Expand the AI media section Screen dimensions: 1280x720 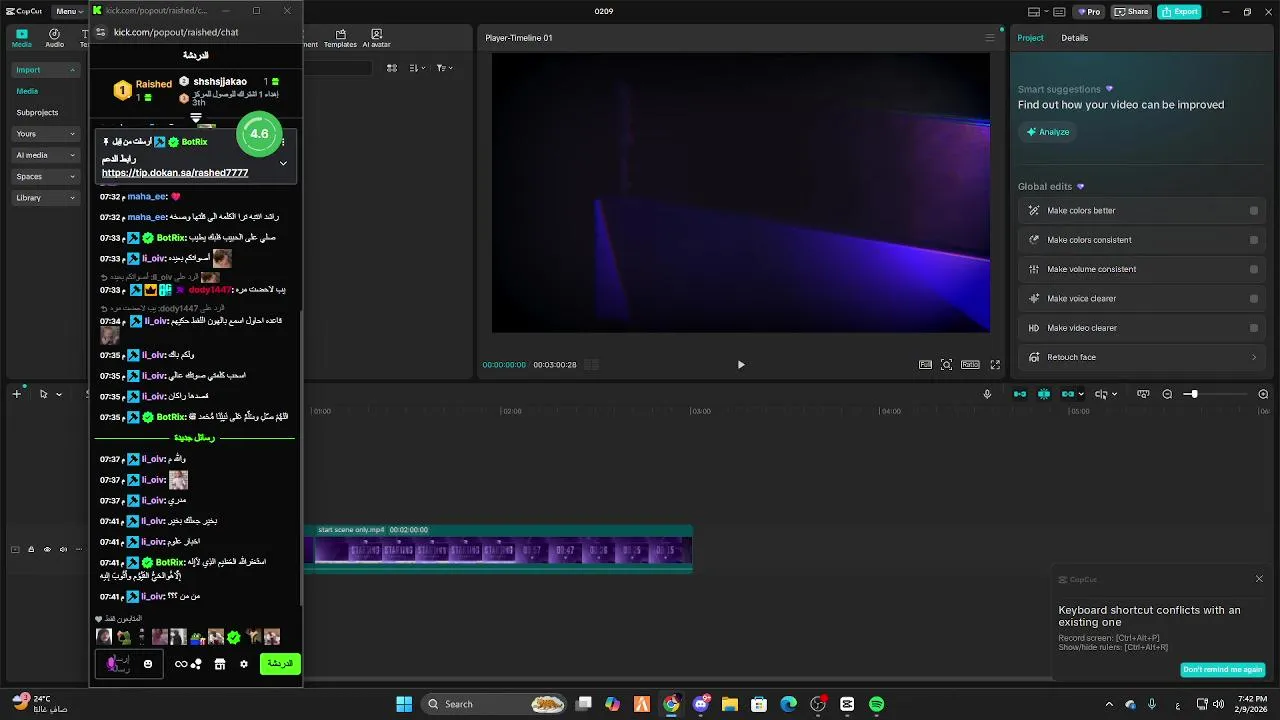[45, 155]
